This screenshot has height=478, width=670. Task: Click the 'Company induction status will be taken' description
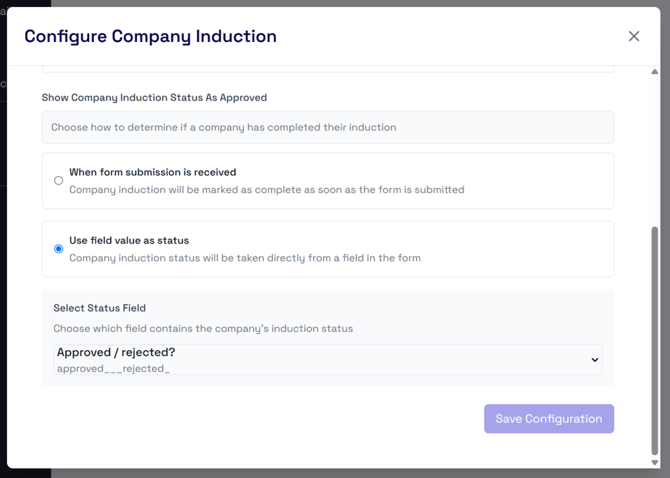coord(245,258)
